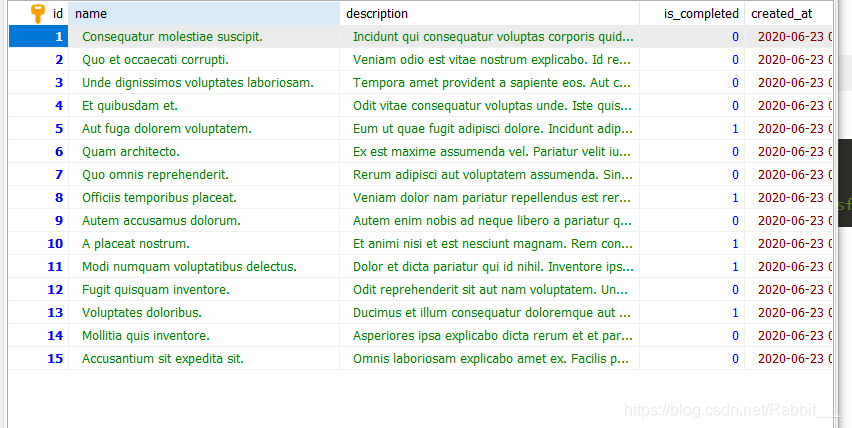This screenshot has height=428, width=852.
Task: Select is_completed value in row 13
Action: 735,313
